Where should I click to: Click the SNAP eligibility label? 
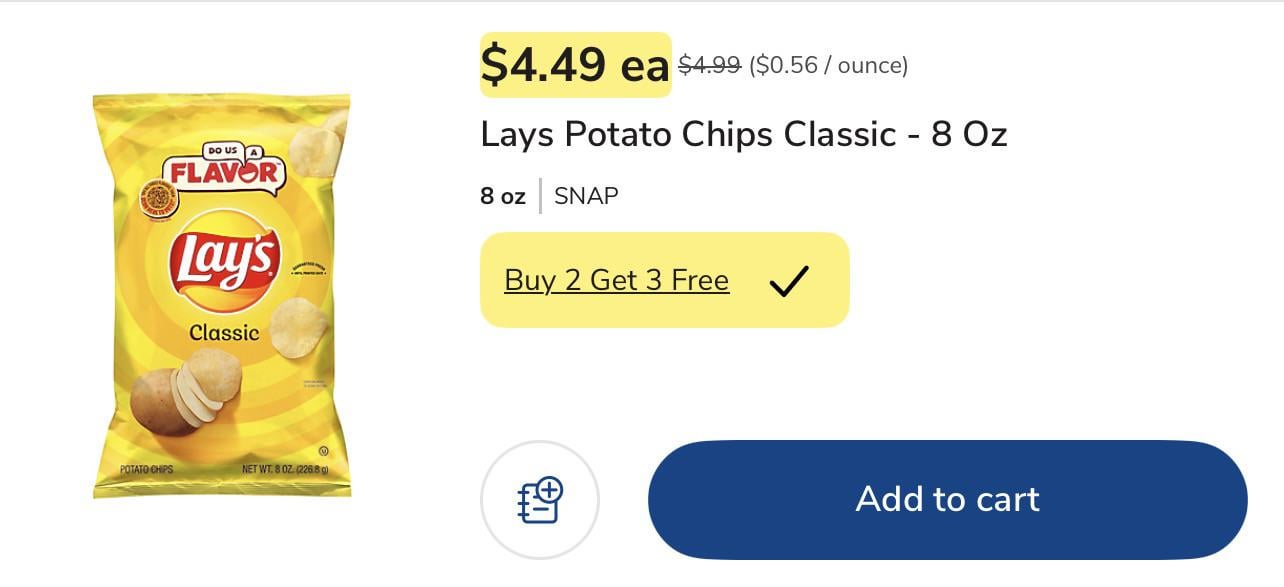[586, 196]
